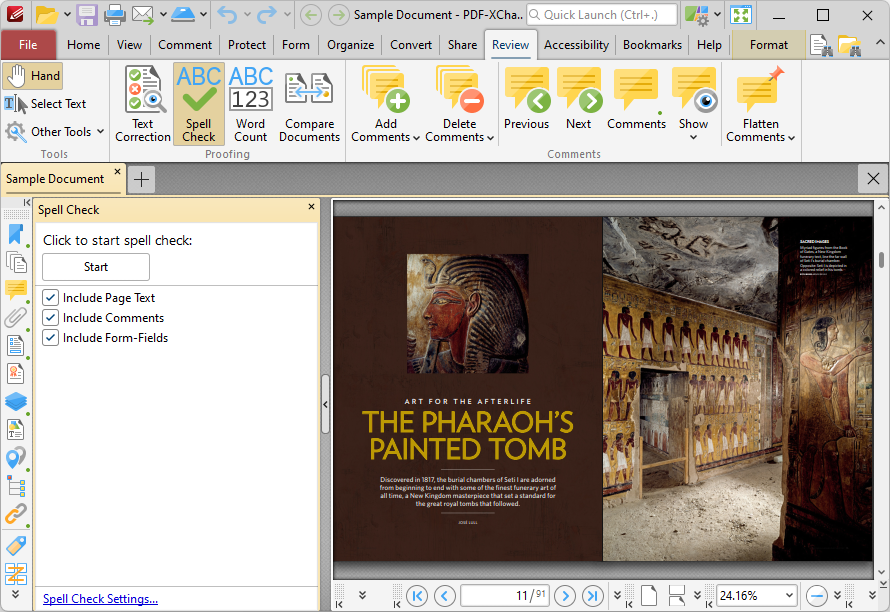Go to Previous comment

tap(526, 99)
